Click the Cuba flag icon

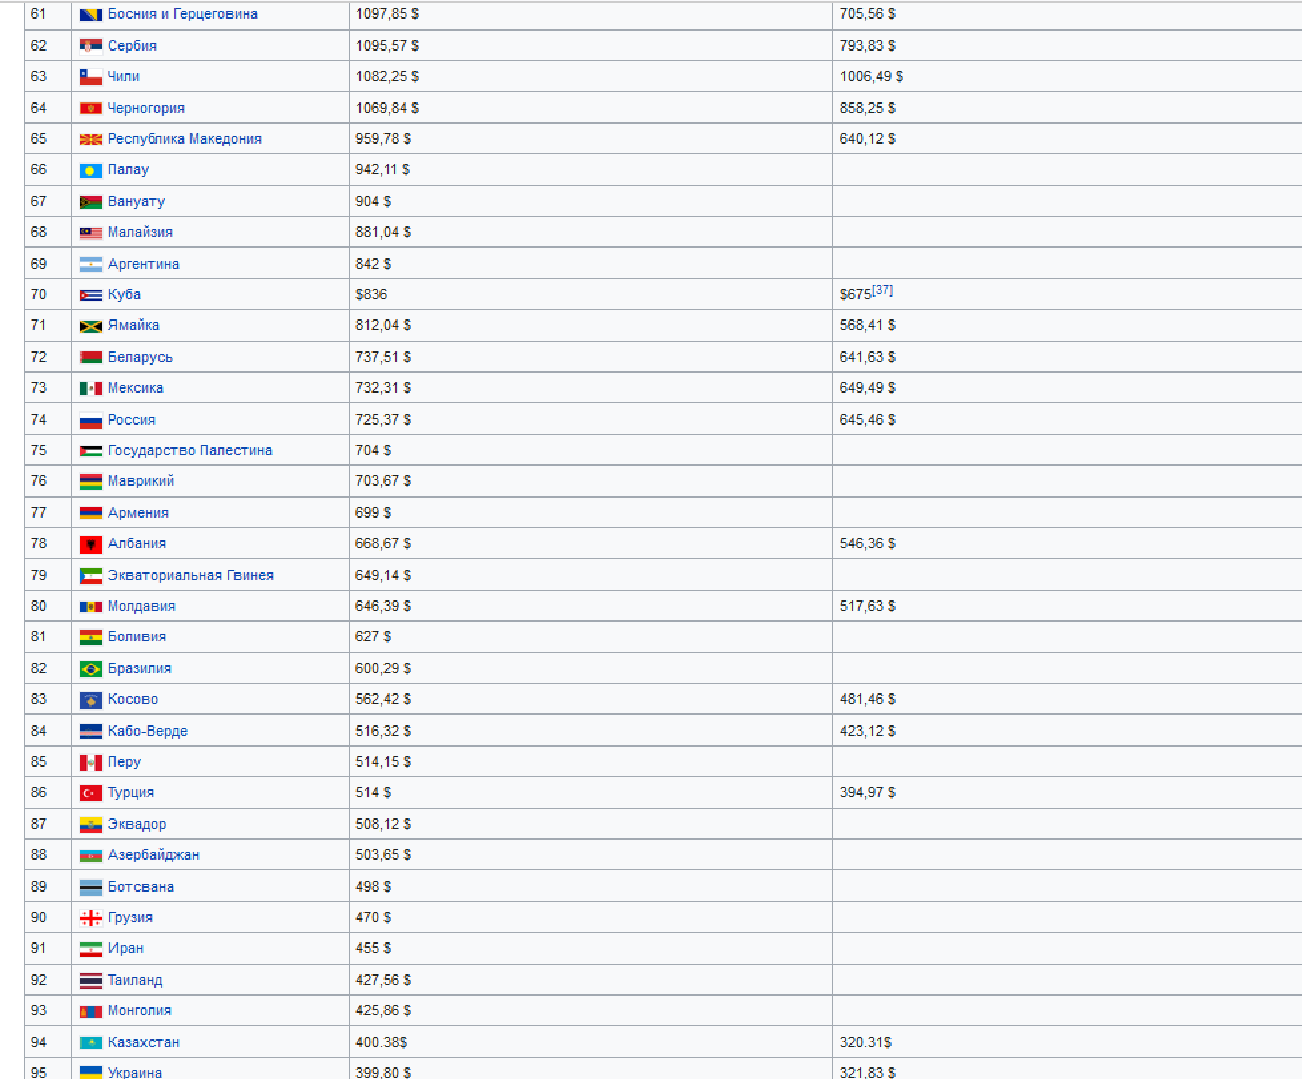(x=90, y=295)
